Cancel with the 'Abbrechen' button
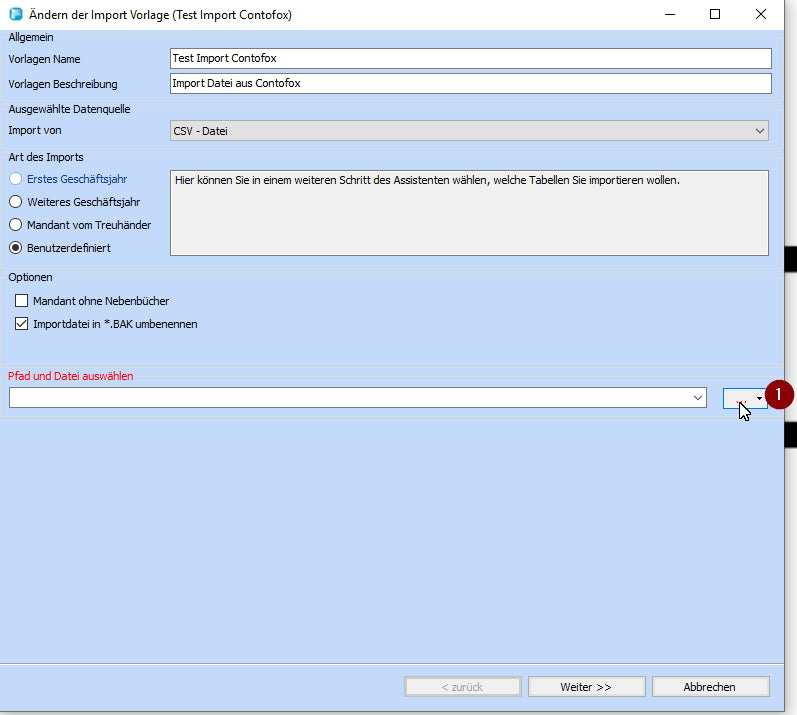Screen dimensions: 797x715 pyautogui.click(x=710, y=687)
